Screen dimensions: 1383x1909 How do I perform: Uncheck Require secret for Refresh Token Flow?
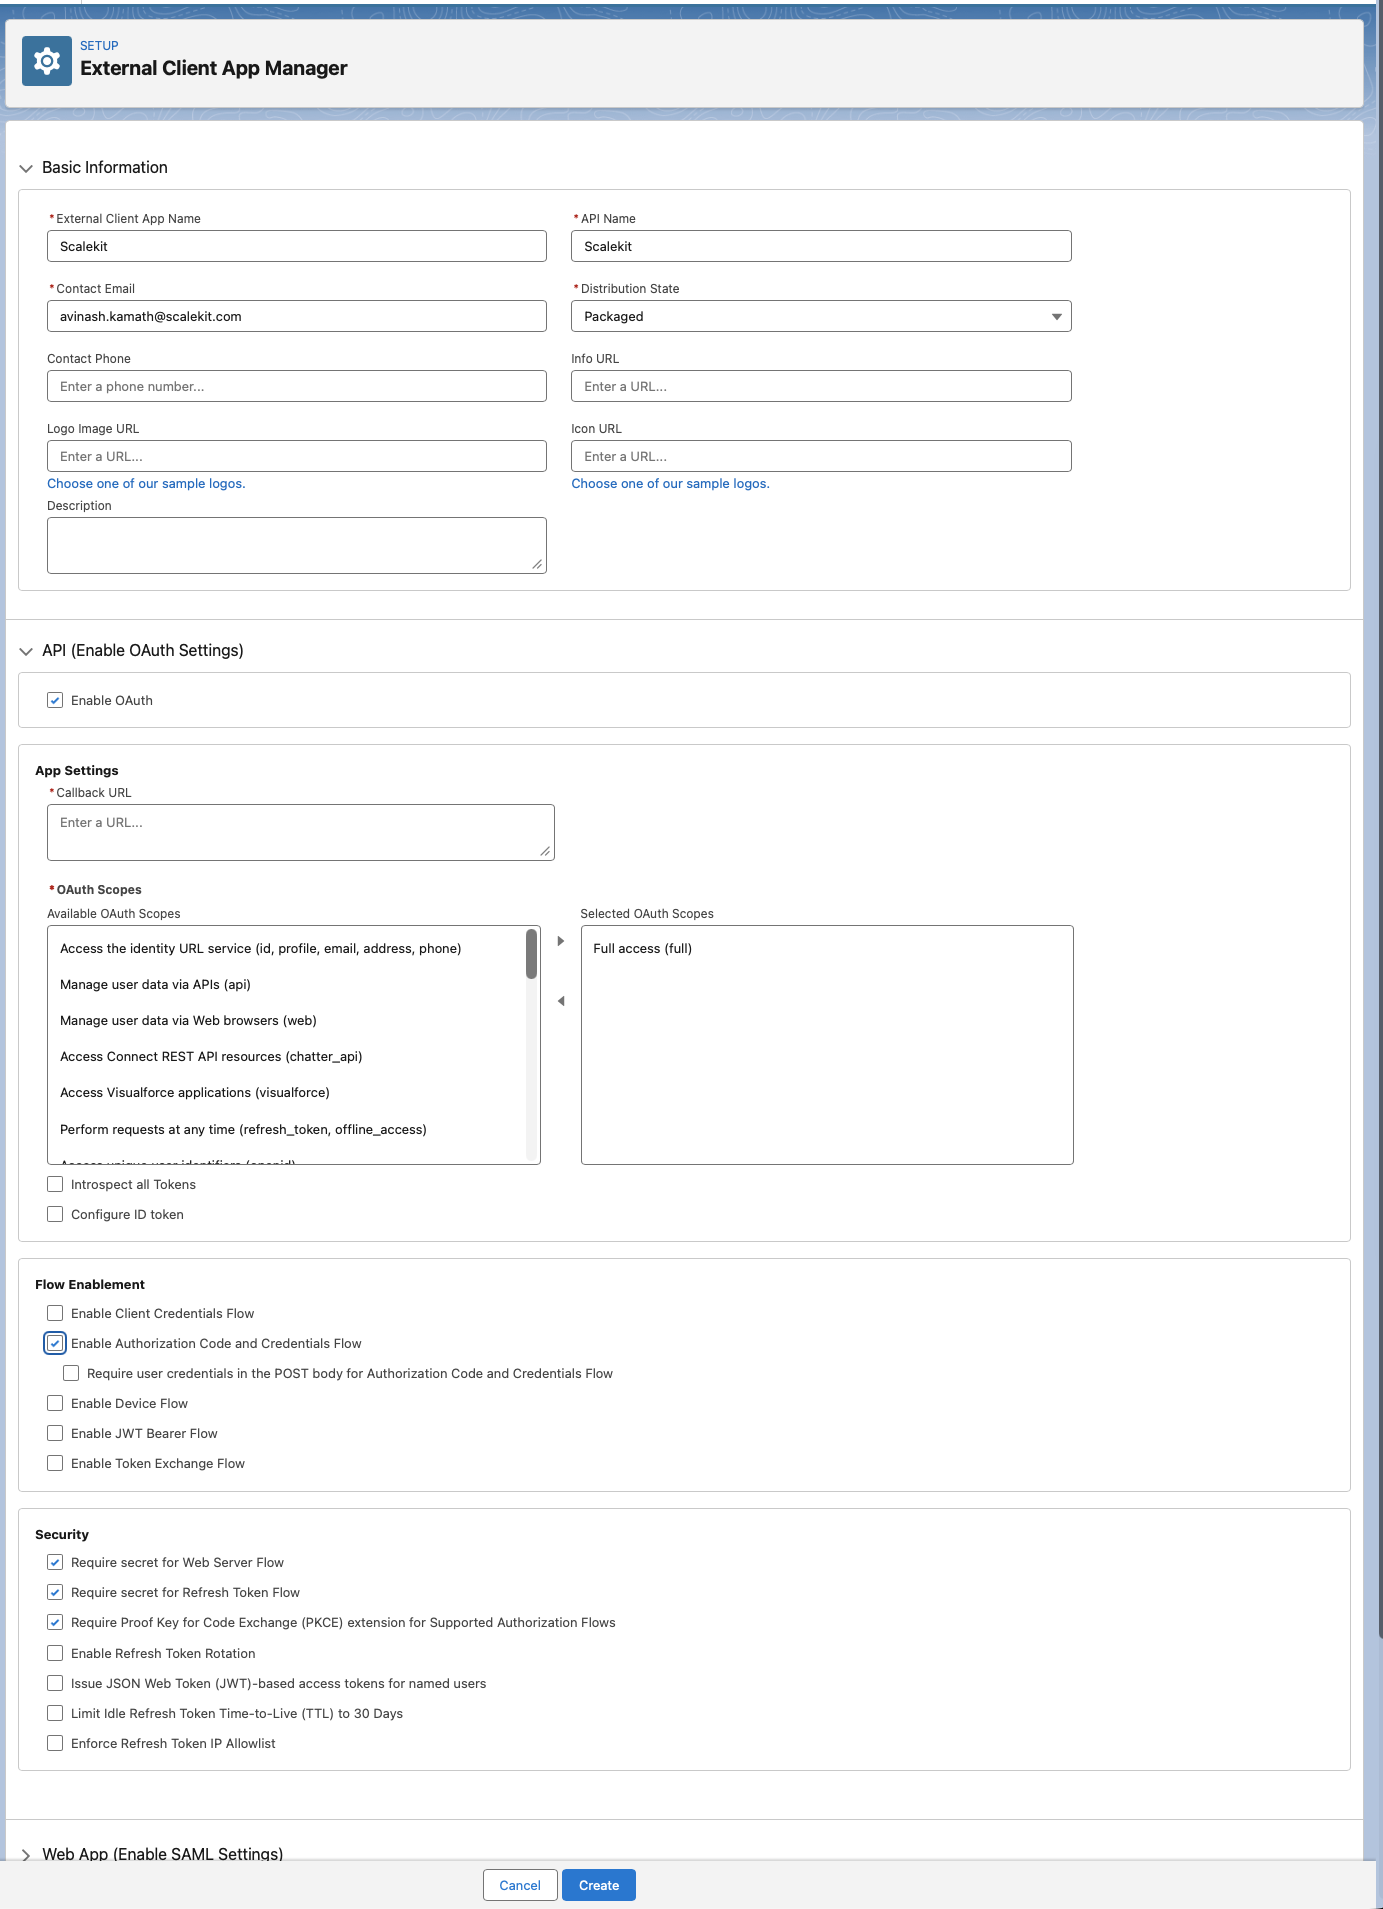(x=55, y=1592)
